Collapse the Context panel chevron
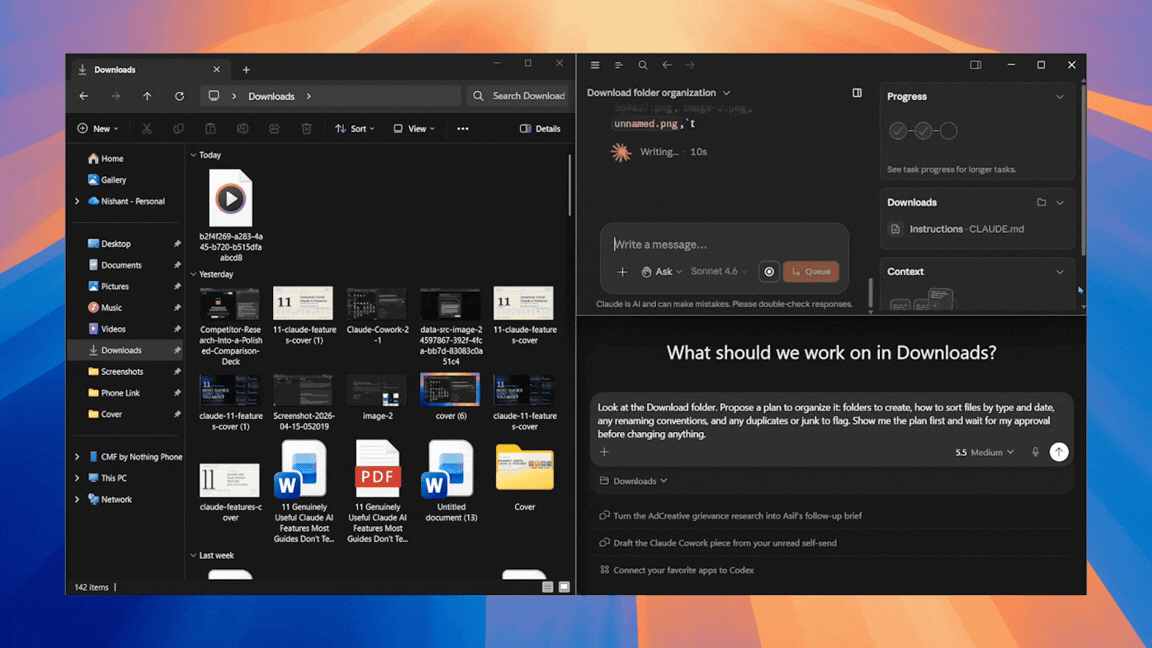The image size is (1152, 648). coord(1059,272)
